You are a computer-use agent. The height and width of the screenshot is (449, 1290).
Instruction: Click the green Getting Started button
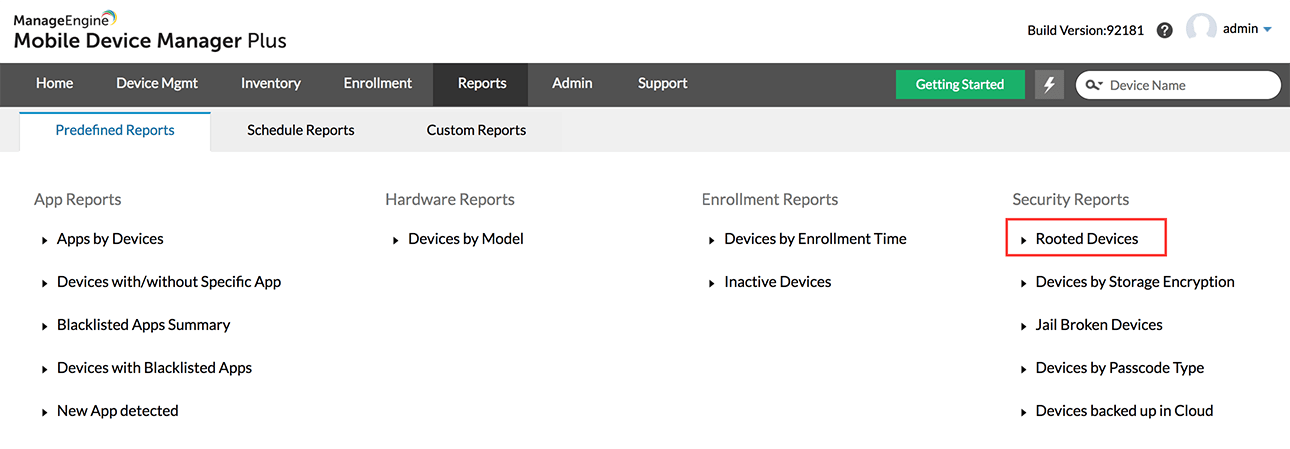(x=960, y=85)
